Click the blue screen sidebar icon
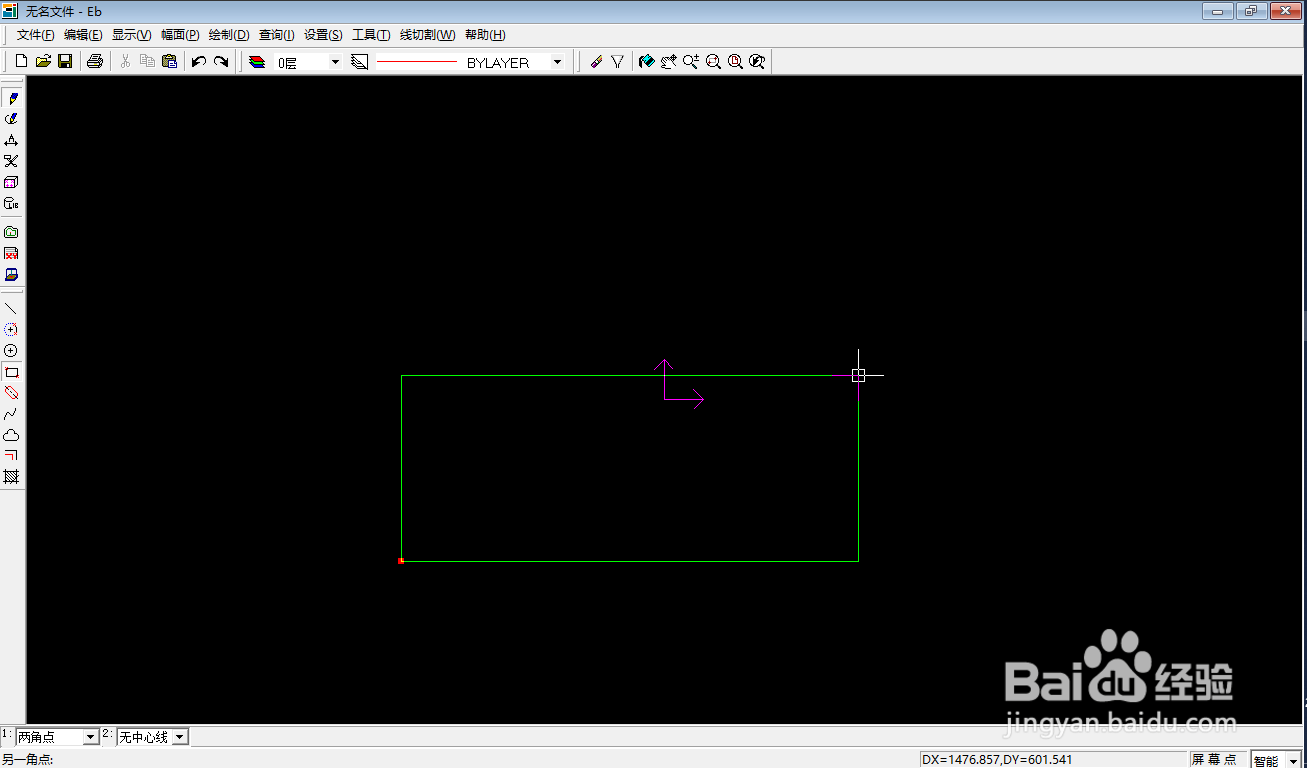1307x768 pixels. (12, 274)
